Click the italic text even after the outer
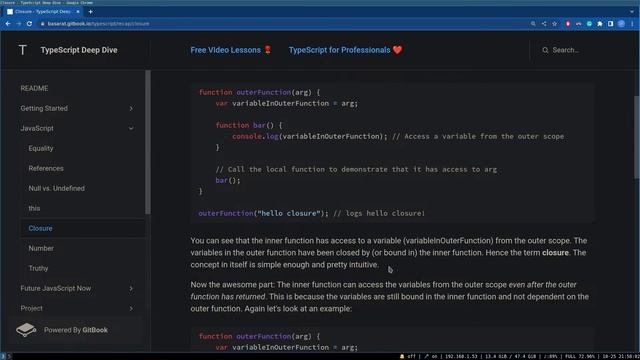Viewport: 640px width, 360px height. 542,284
